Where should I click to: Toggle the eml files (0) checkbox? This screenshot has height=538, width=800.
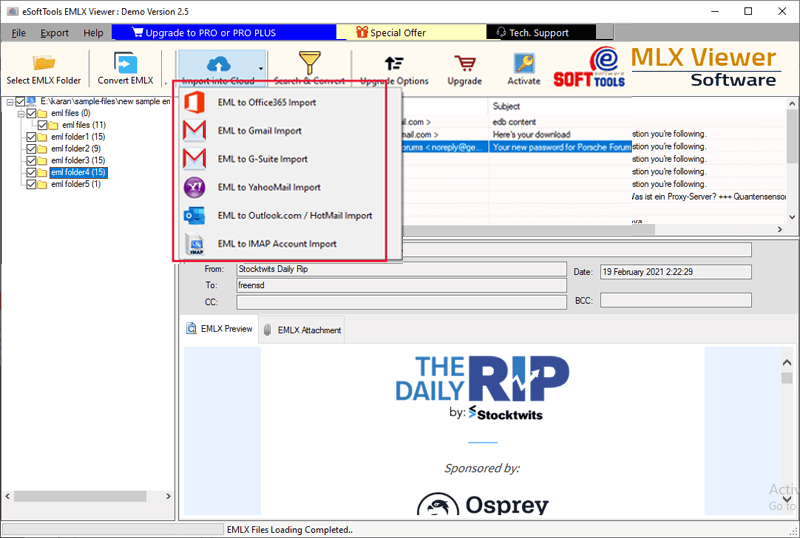31,113
